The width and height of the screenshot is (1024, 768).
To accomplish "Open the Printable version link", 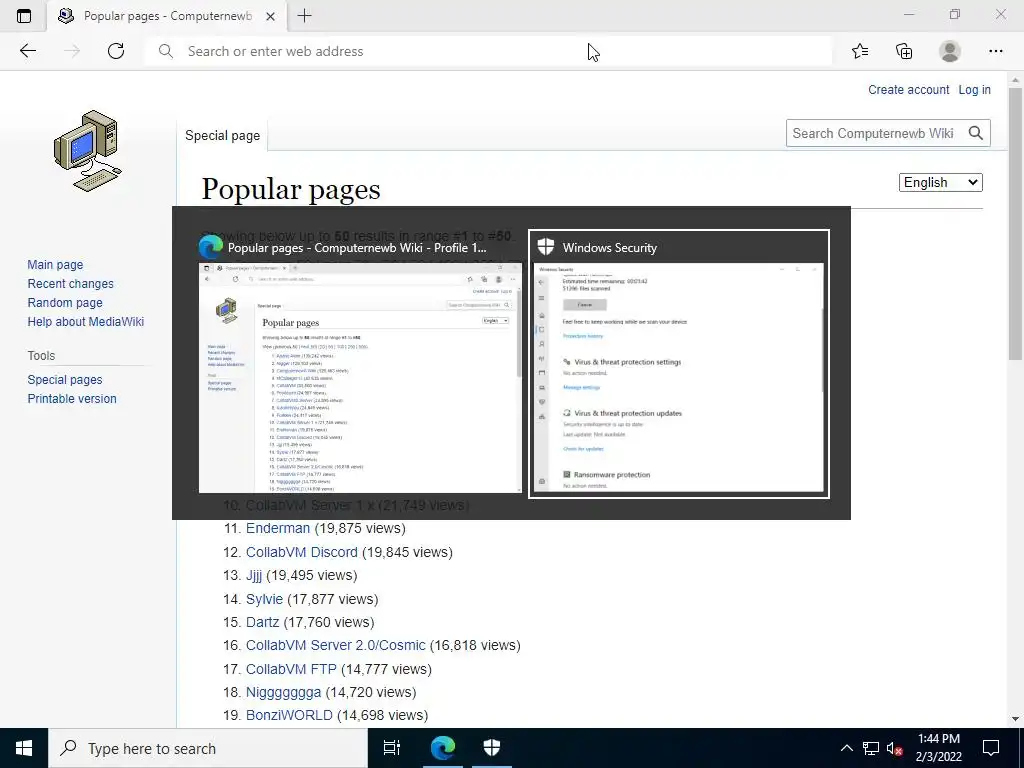I will pyautogui.click(x=72, y=398).
